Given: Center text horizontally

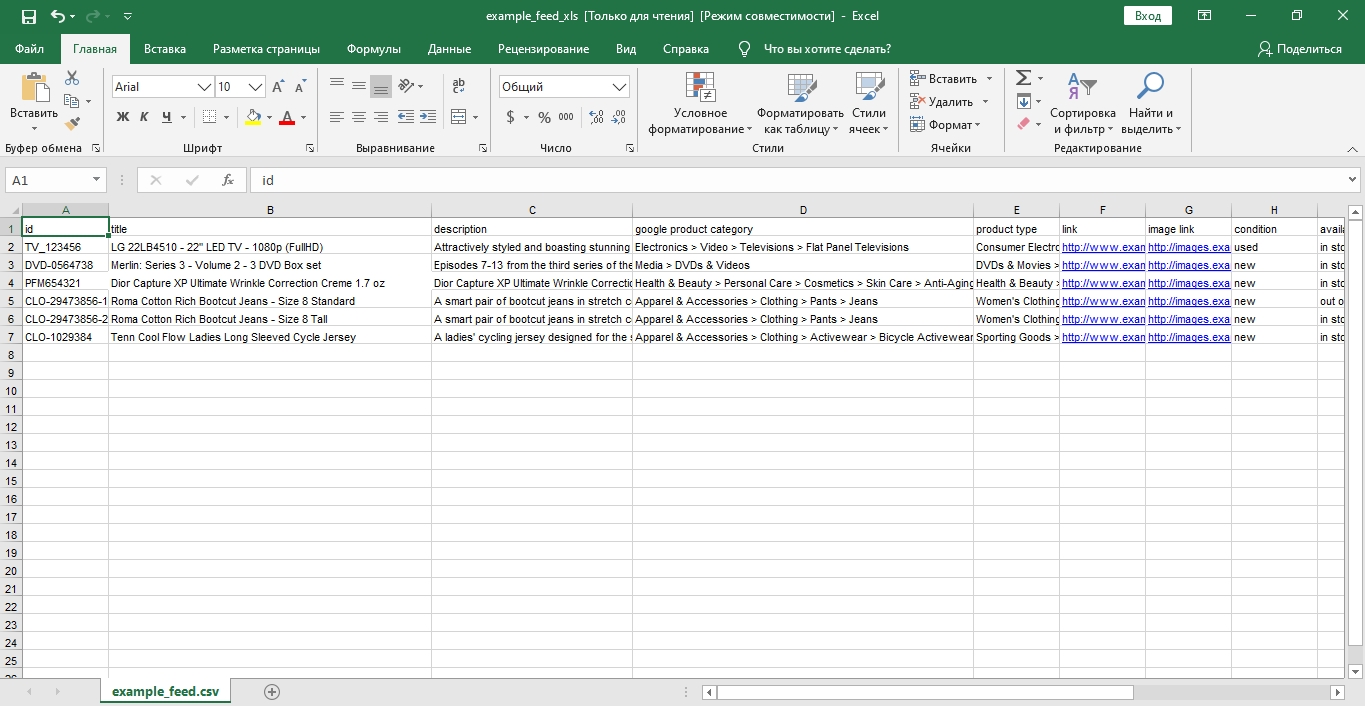Looking at the screenshot, I should (x=359, y=117).
